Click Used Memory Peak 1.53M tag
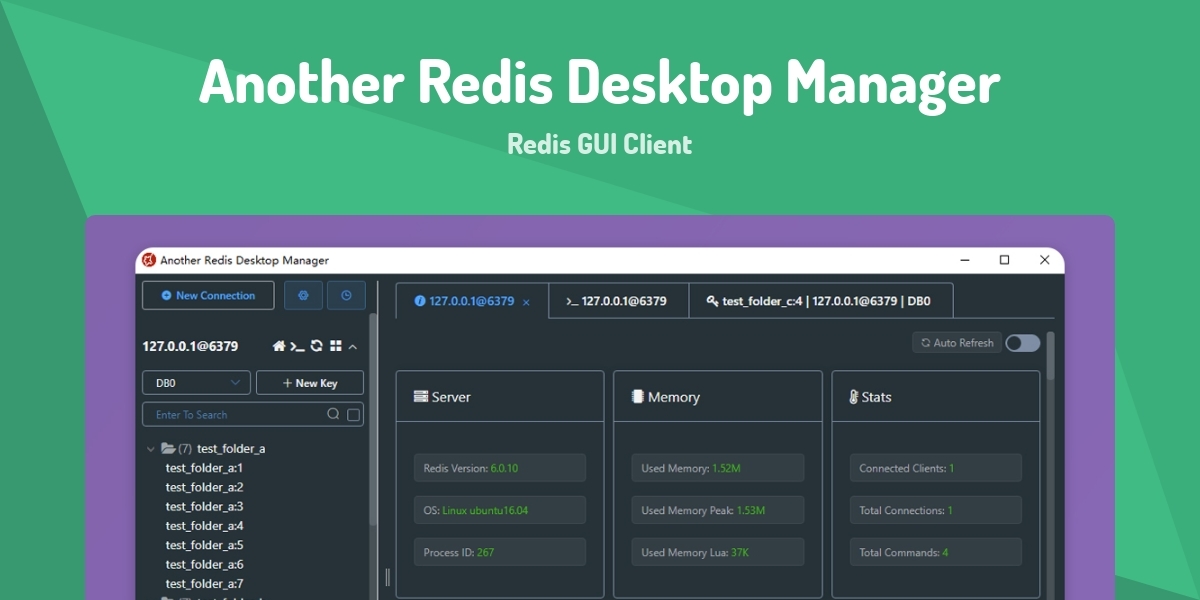Image resolution: width=1200 pixels, height=600 pixels. (x=718, y=510)
